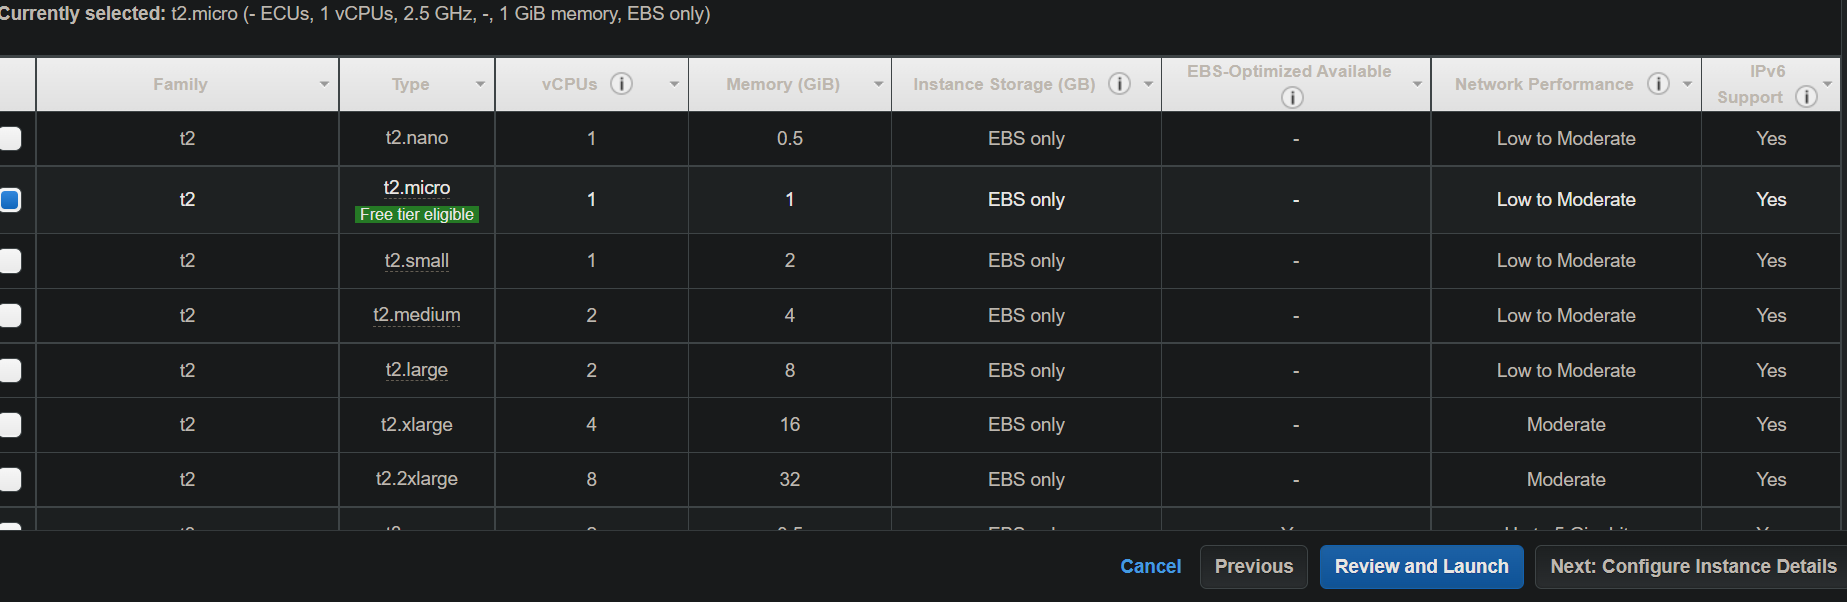The width and height of the screenshot is (1847, 602).
Task: Click Moderate network cell for t2.xlarge
Action: [x=1566, y=424]
